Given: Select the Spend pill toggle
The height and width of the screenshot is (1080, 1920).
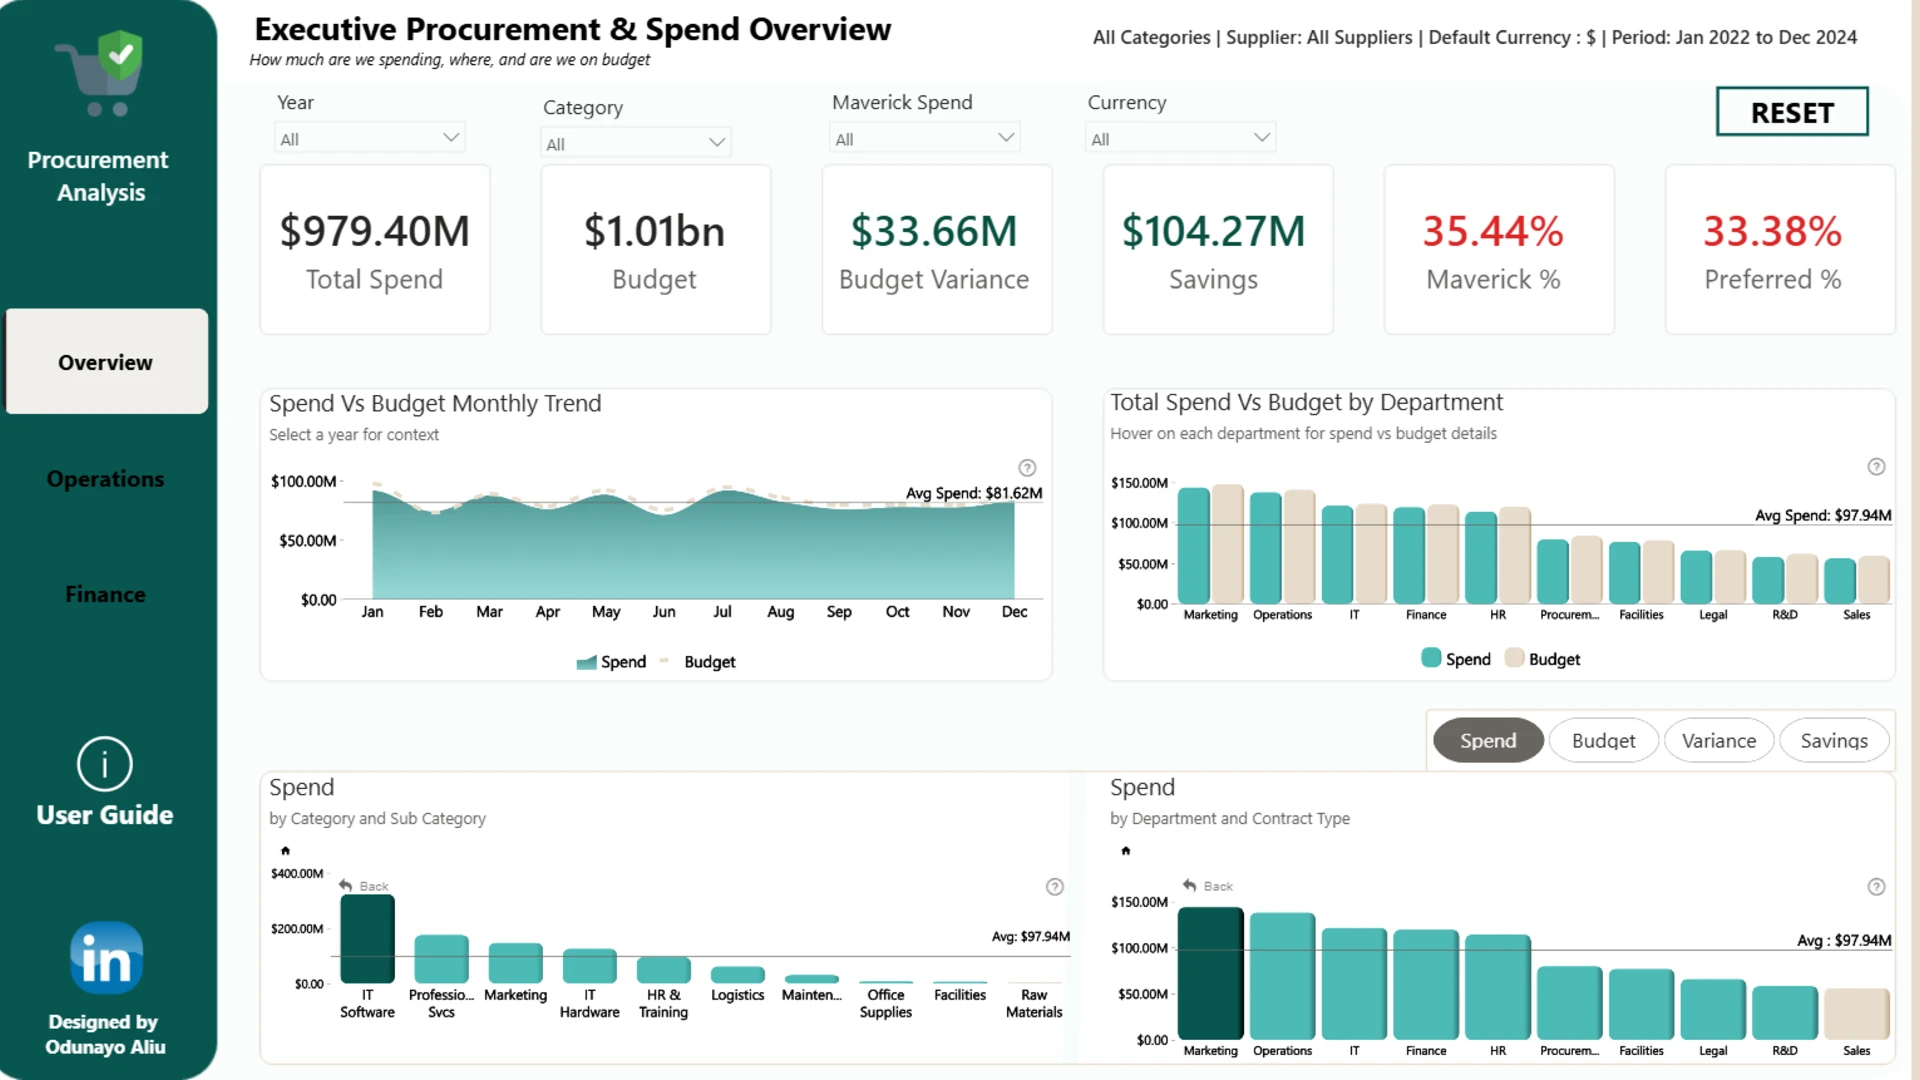Looking at the screenshot, I should click(x=1488, y=741).
